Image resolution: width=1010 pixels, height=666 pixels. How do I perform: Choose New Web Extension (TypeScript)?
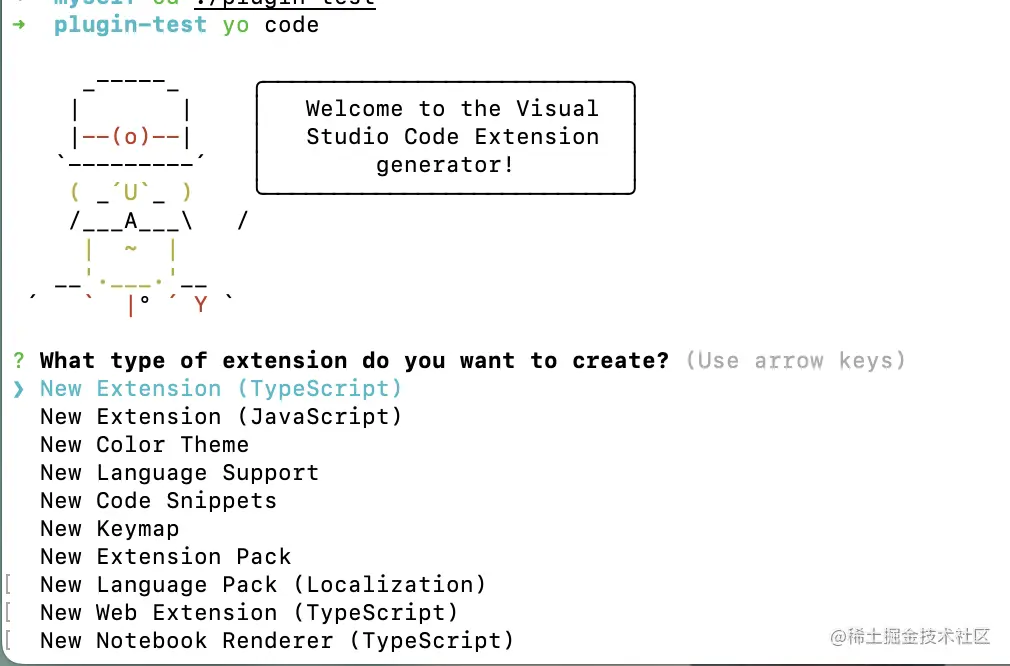[x=249, y=613]
